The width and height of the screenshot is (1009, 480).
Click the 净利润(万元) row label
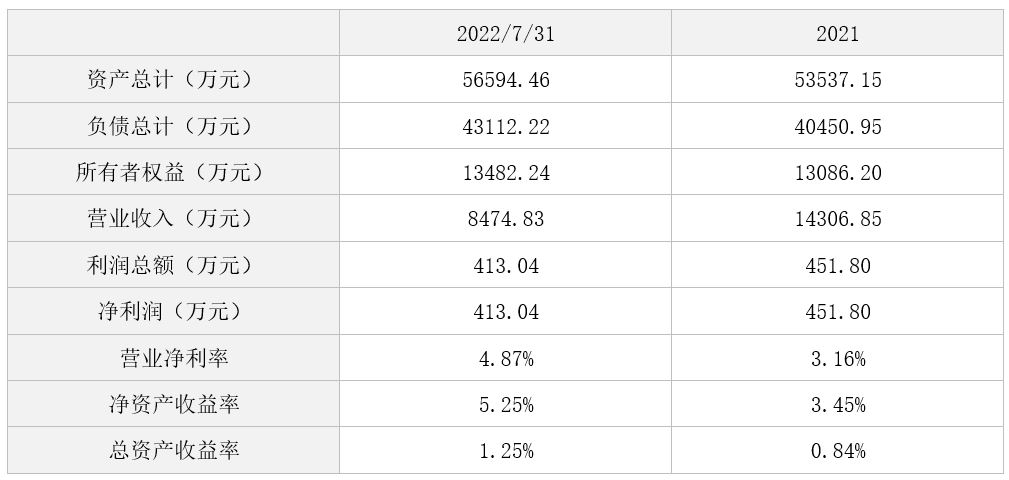(174, 311)
